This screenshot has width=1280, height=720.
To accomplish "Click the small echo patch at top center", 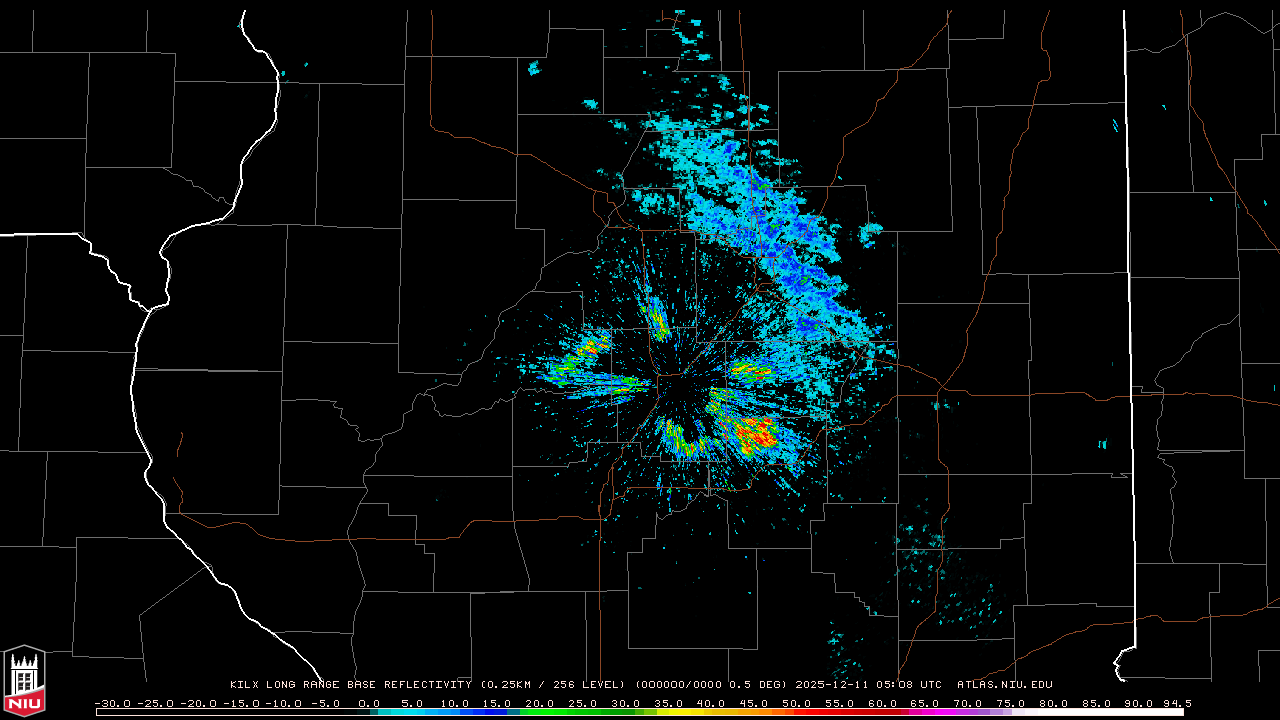I will [x=690, y=35].
